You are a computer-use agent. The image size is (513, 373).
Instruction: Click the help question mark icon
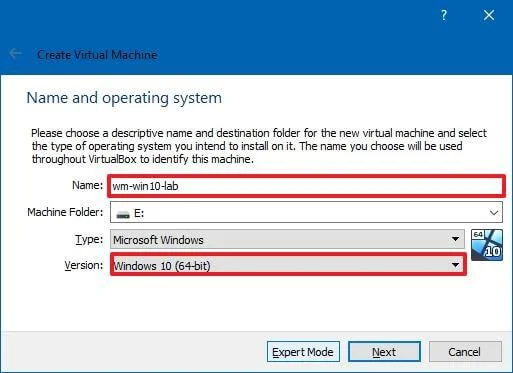pos(444,15)
